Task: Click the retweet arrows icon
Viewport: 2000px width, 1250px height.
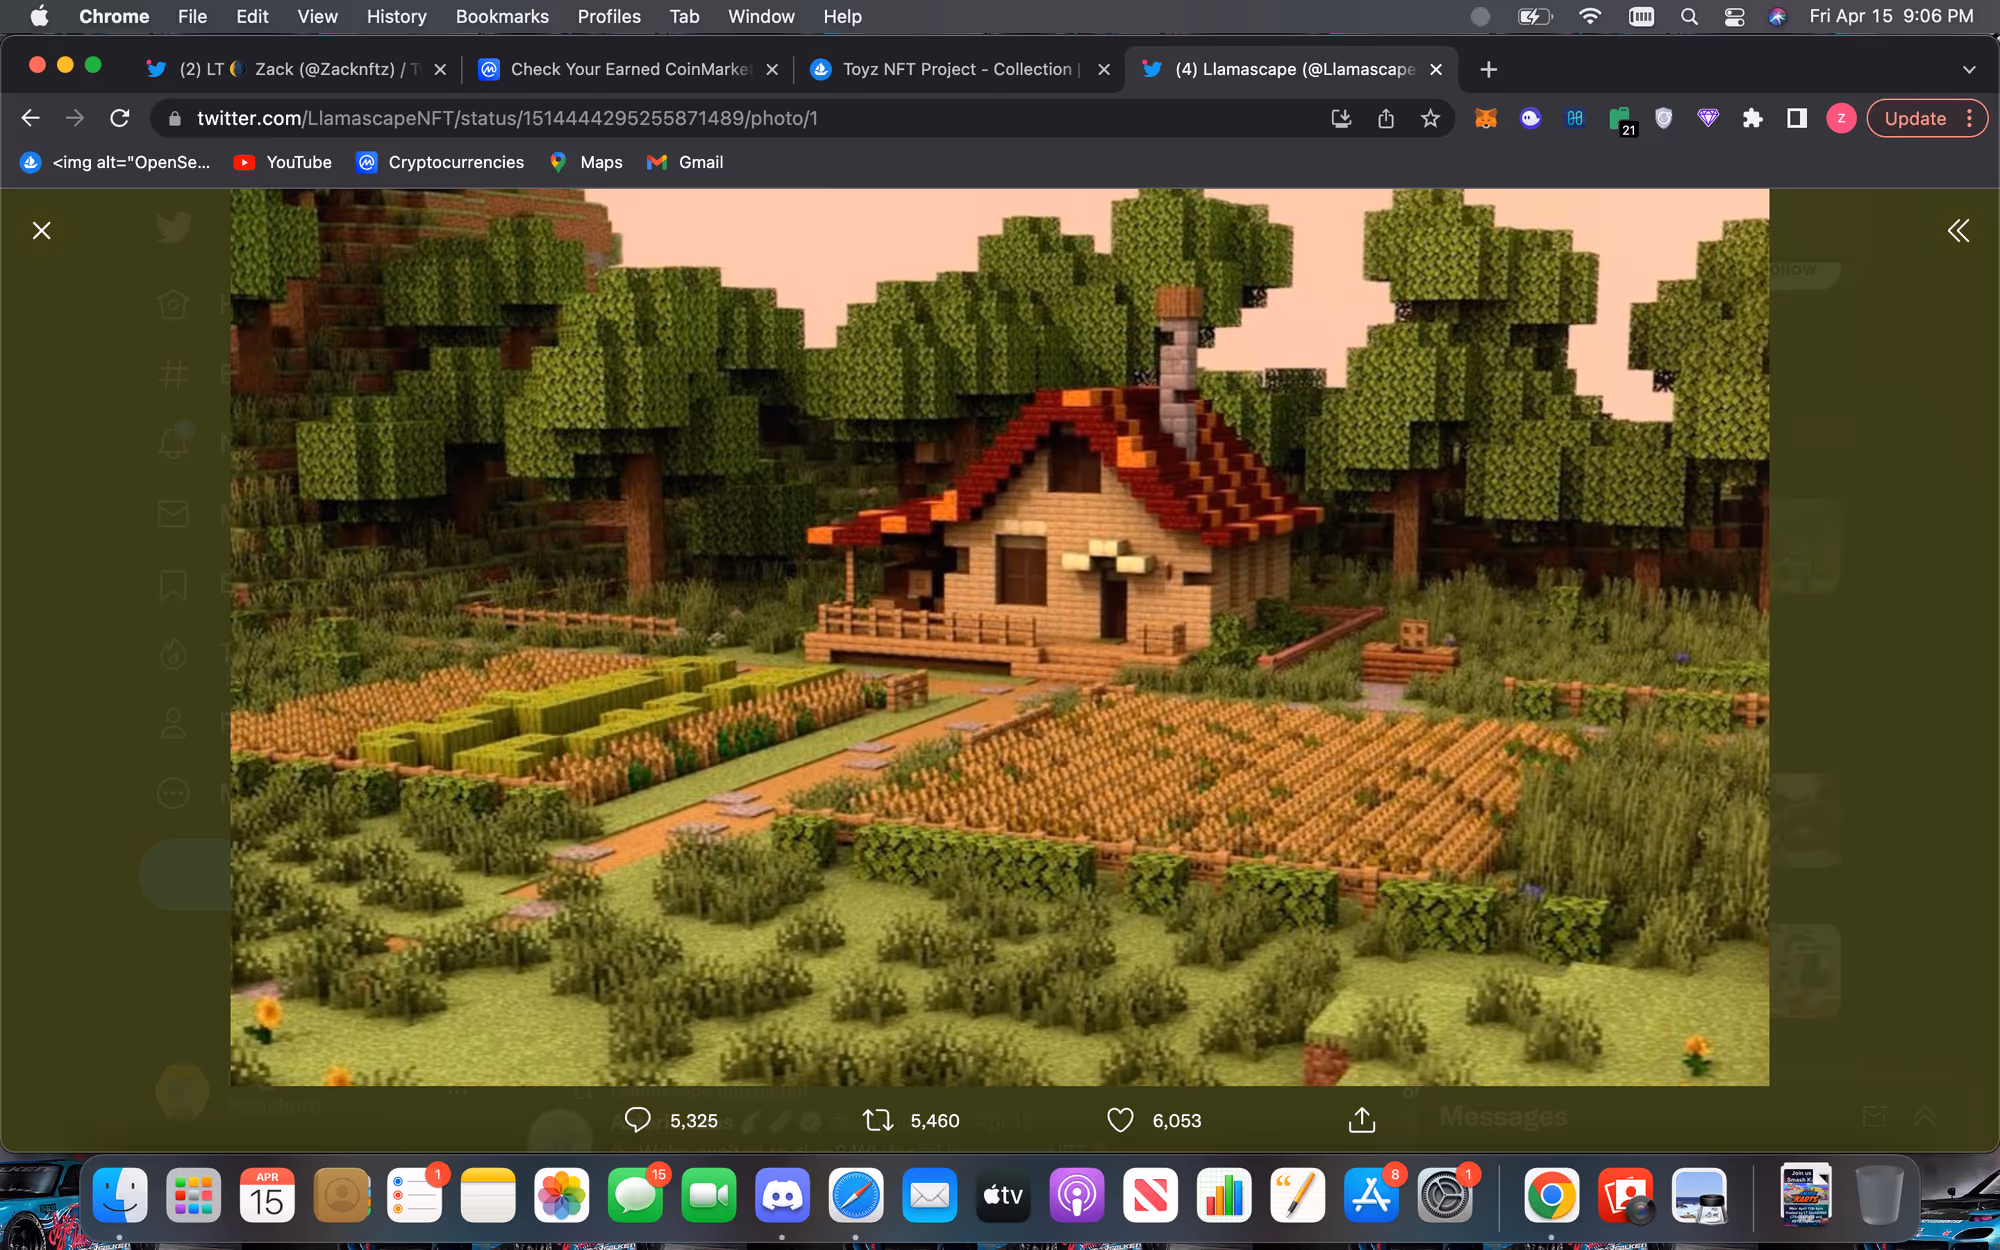Action: 878,1120
